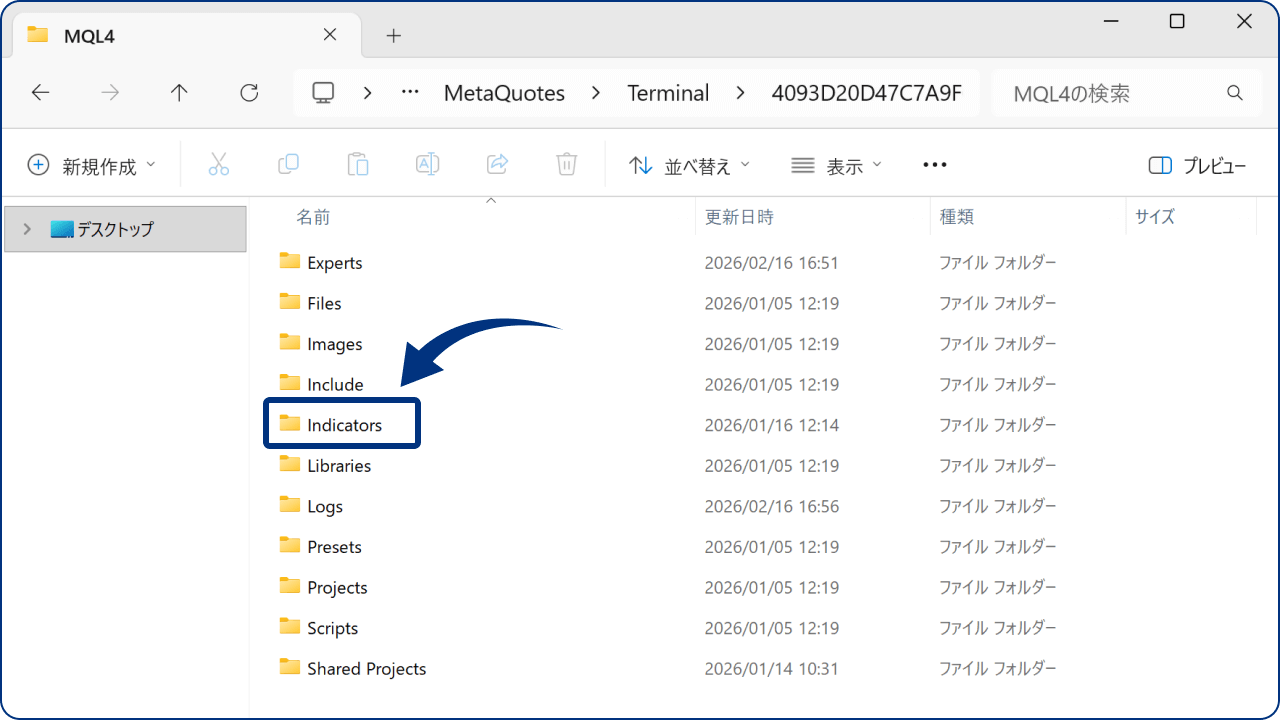
Task: Click the Terminal breadcrumb link
Action: [668, 92]
